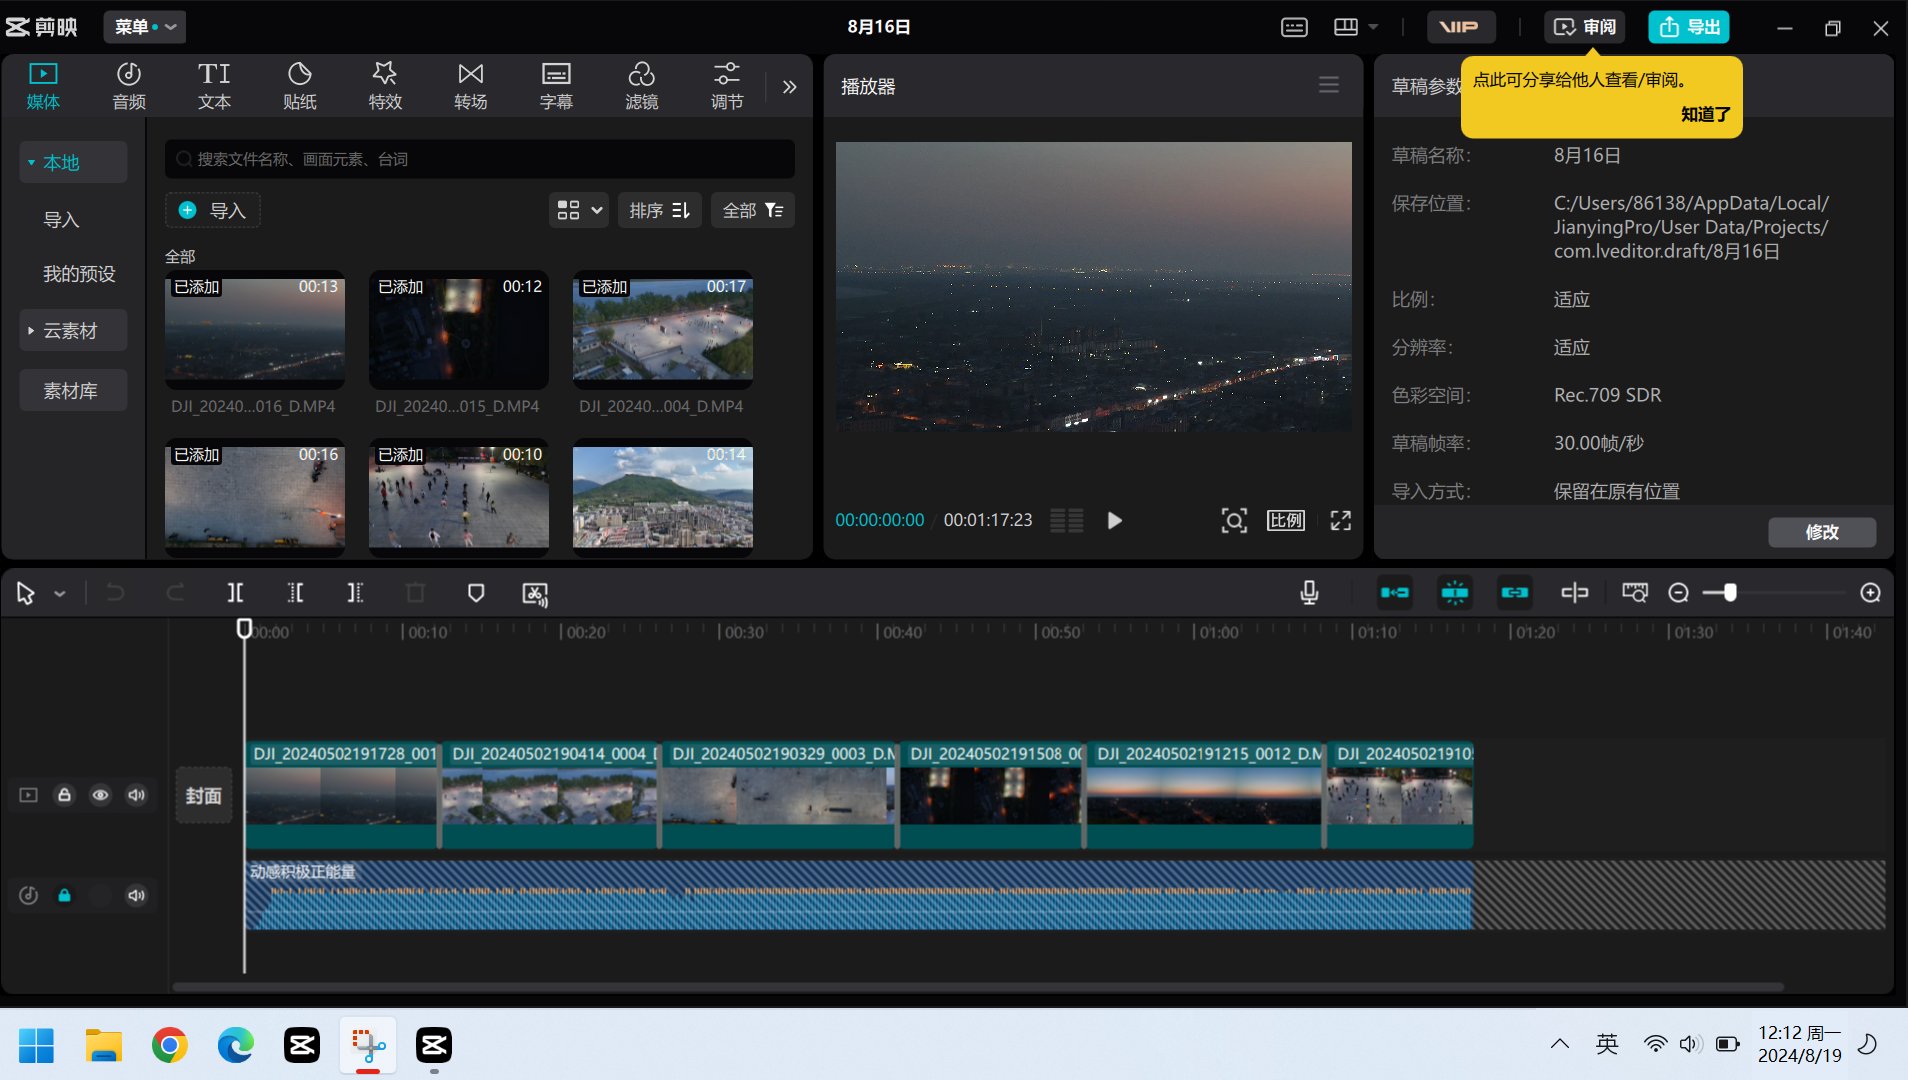Open the layout switch dropdown

coord(1357,27)
